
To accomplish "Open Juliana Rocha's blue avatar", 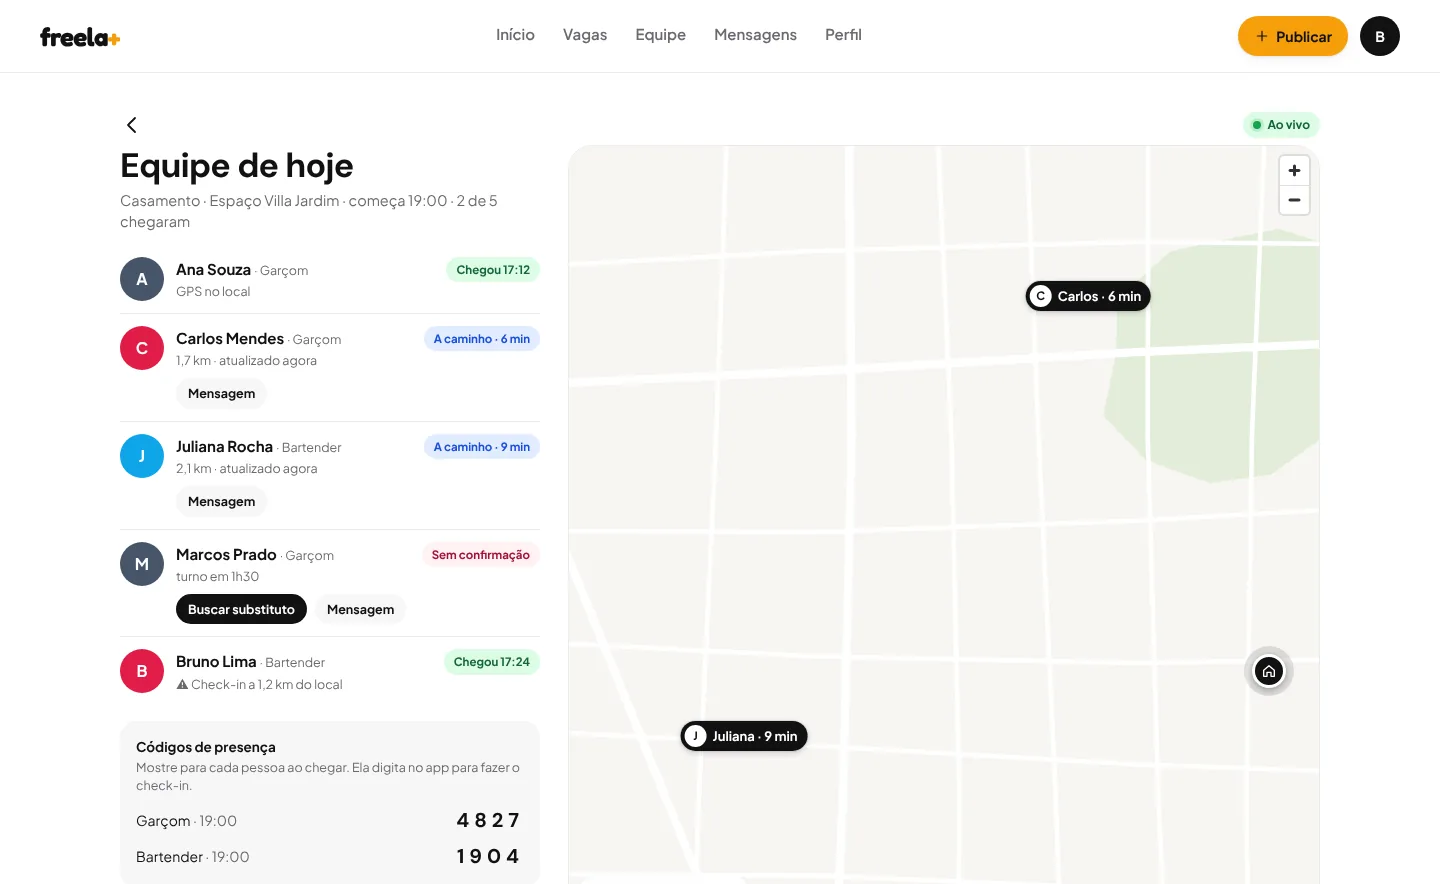I will [142, 456].
